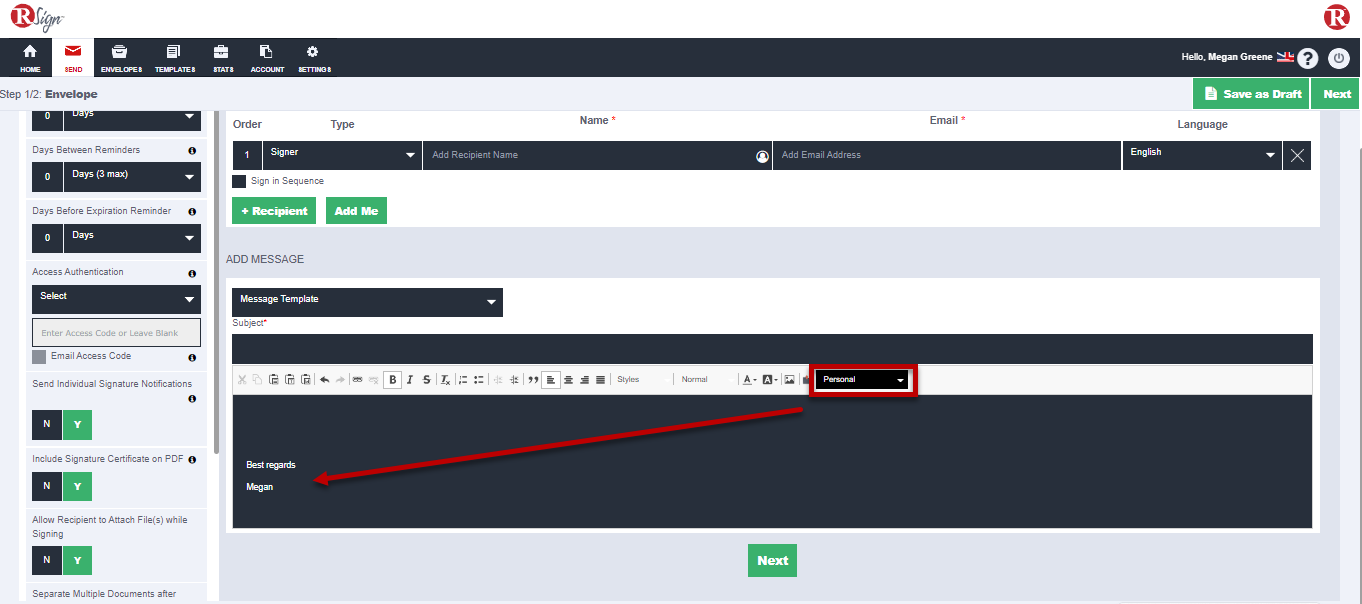Click the Paste as plain text icon
The image size is (1362, 604).
(x=290, y=379)
